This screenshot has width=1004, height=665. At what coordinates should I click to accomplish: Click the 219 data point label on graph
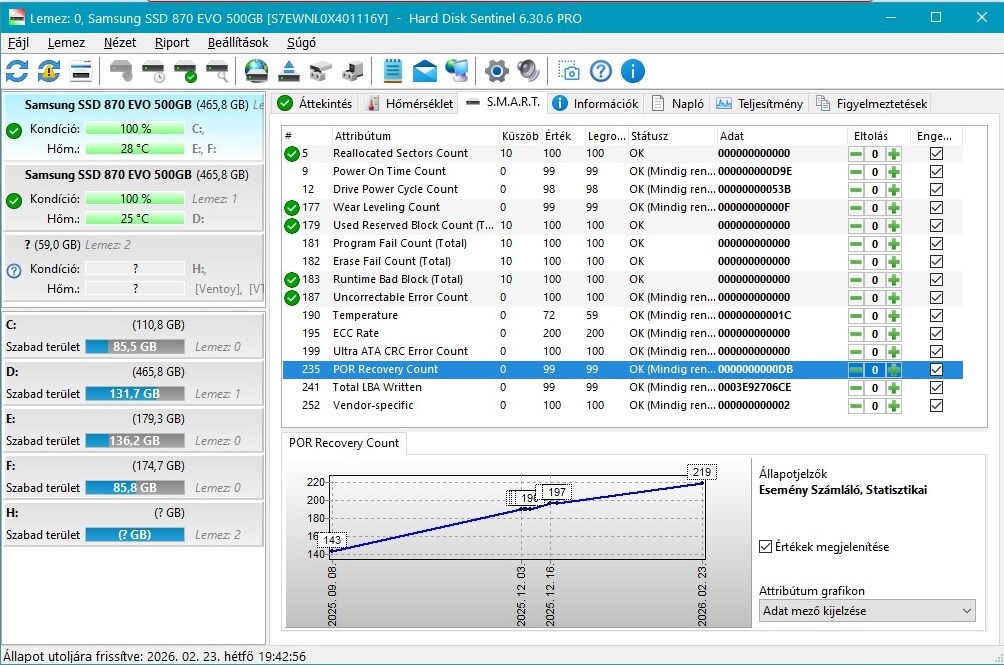702,472
